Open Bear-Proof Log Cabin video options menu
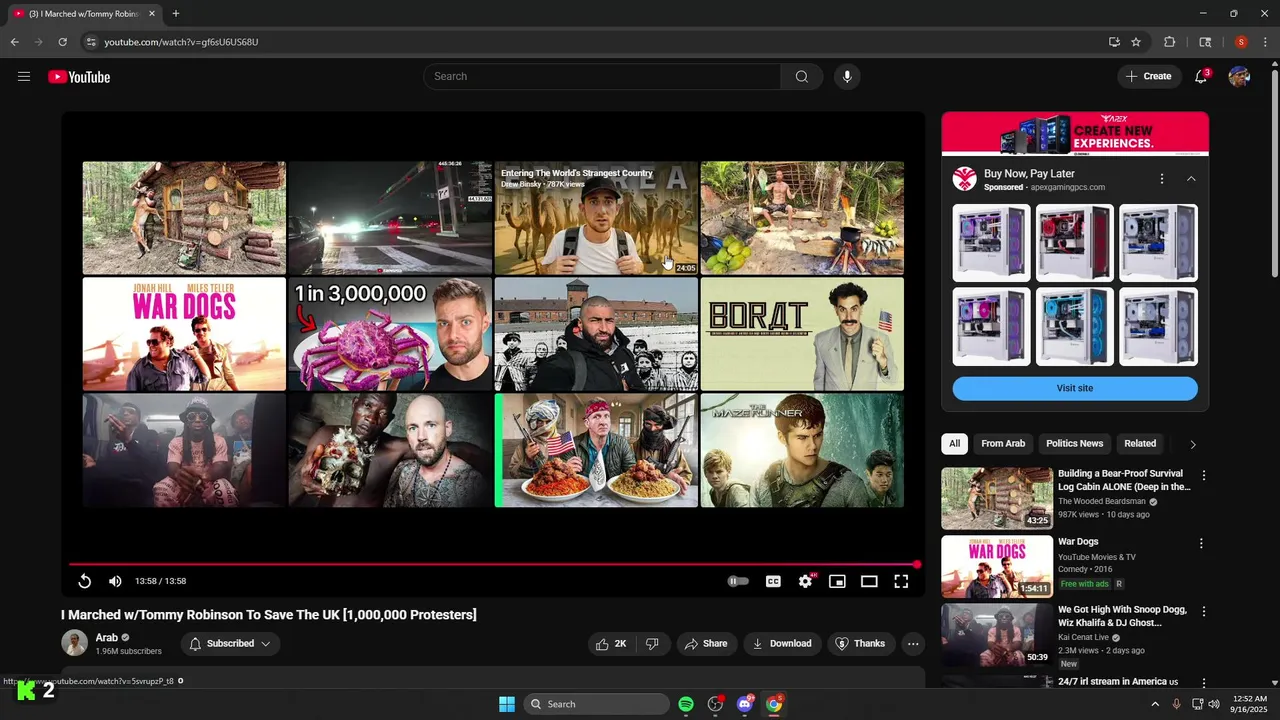 (x=1203, y=476)
